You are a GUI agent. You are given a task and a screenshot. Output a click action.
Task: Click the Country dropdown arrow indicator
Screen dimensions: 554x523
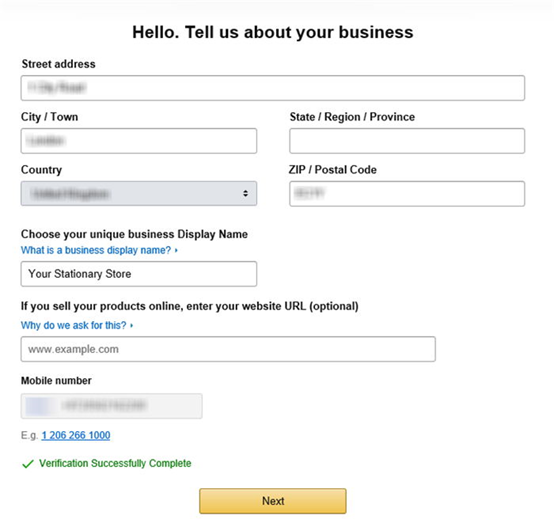pos(245,194)
